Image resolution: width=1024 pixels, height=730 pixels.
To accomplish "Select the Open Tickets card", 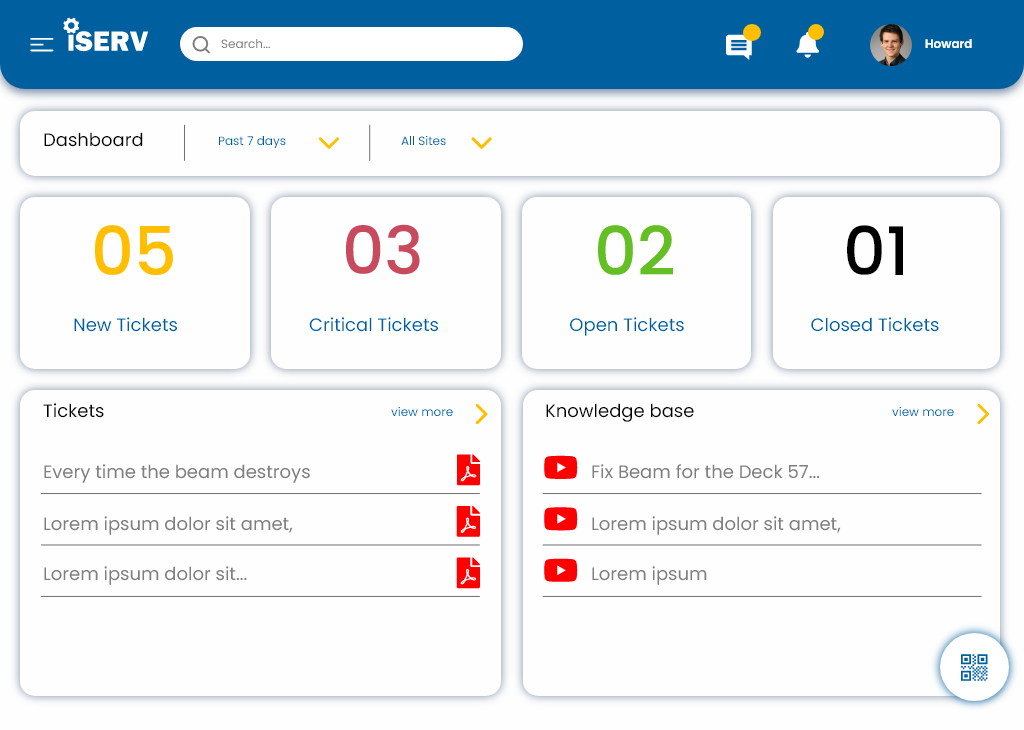I will [636, 283].
